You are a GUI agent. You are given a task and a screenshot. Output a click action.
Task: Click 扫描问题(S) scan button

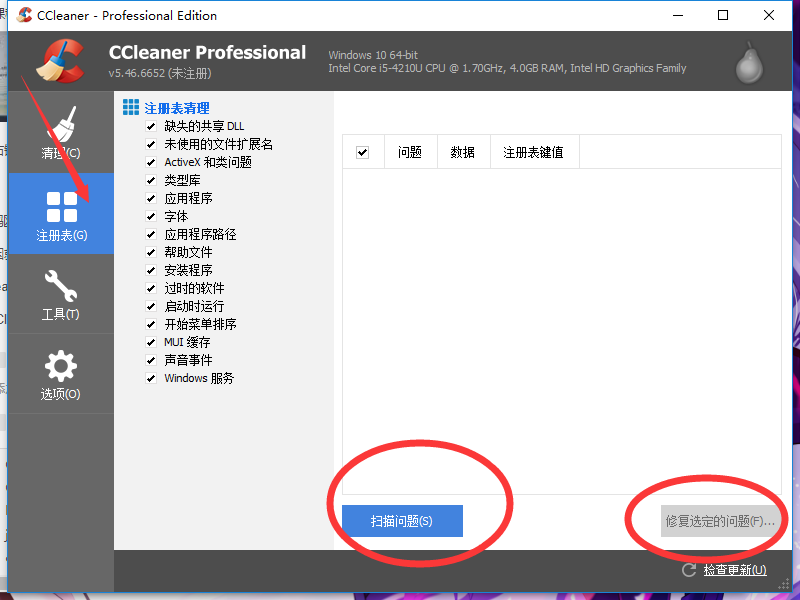pyautogui.click(x=402, y=521)
